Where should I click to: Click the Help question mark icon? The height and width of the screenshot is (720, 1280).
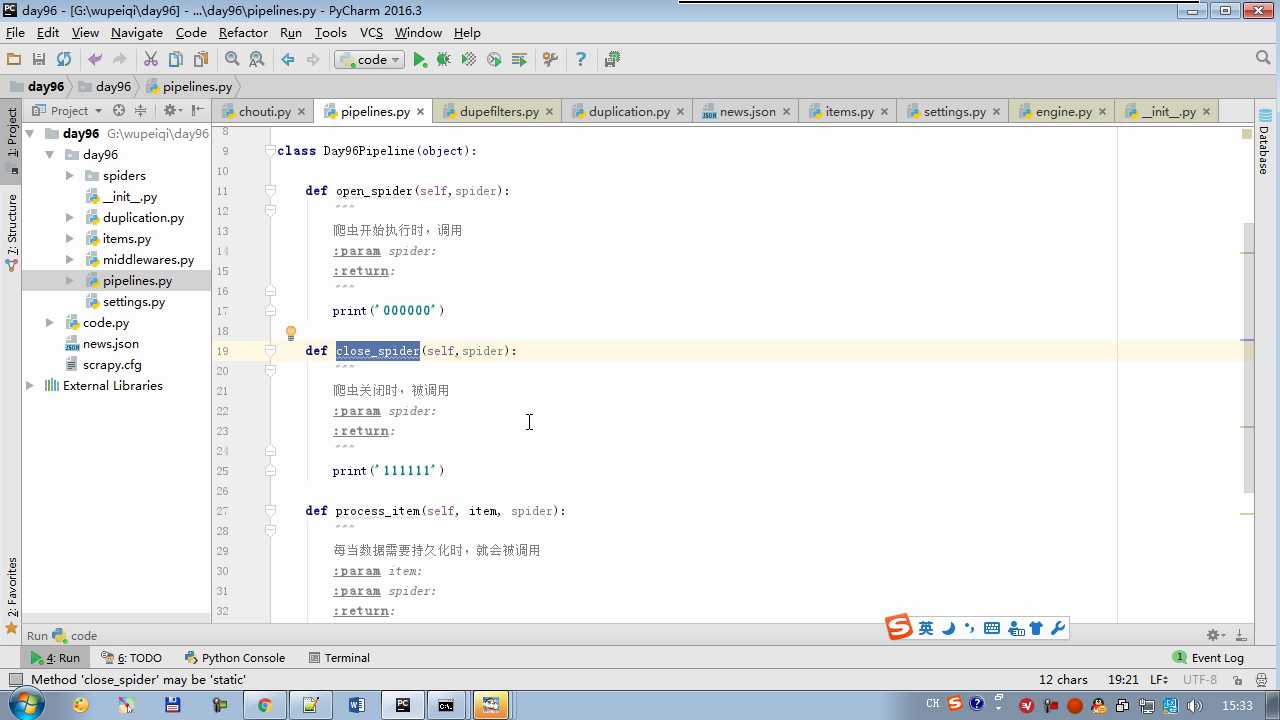coord(580,60)
